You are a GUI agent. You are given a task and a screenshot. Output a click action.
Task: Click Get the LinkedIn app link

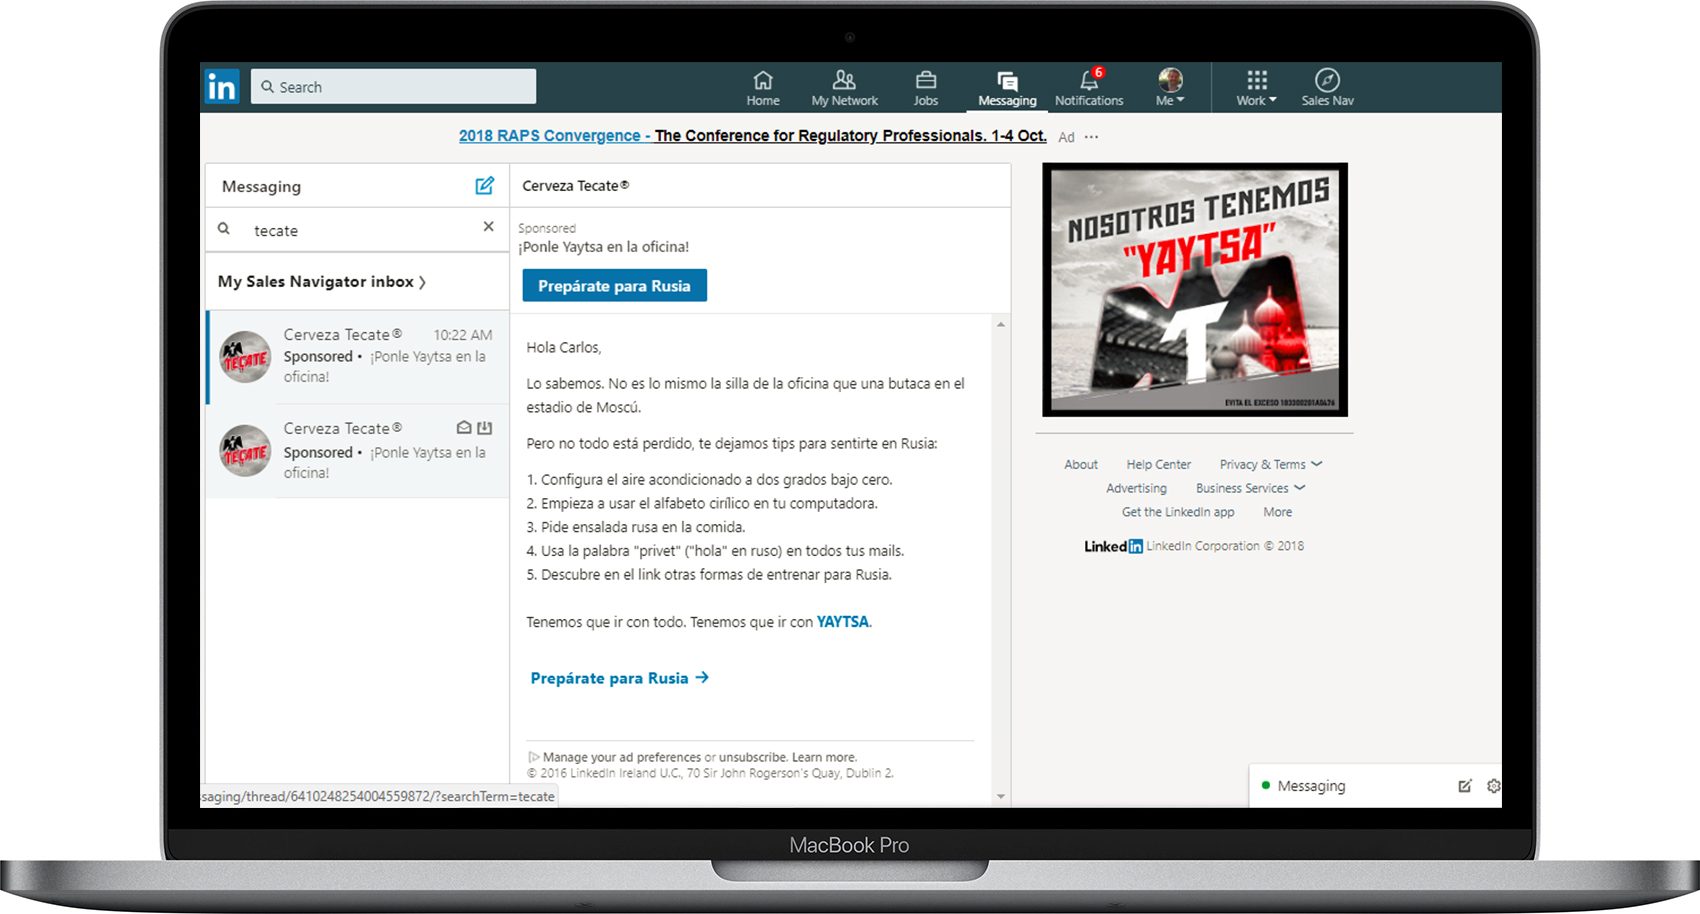click(1178, 512)
